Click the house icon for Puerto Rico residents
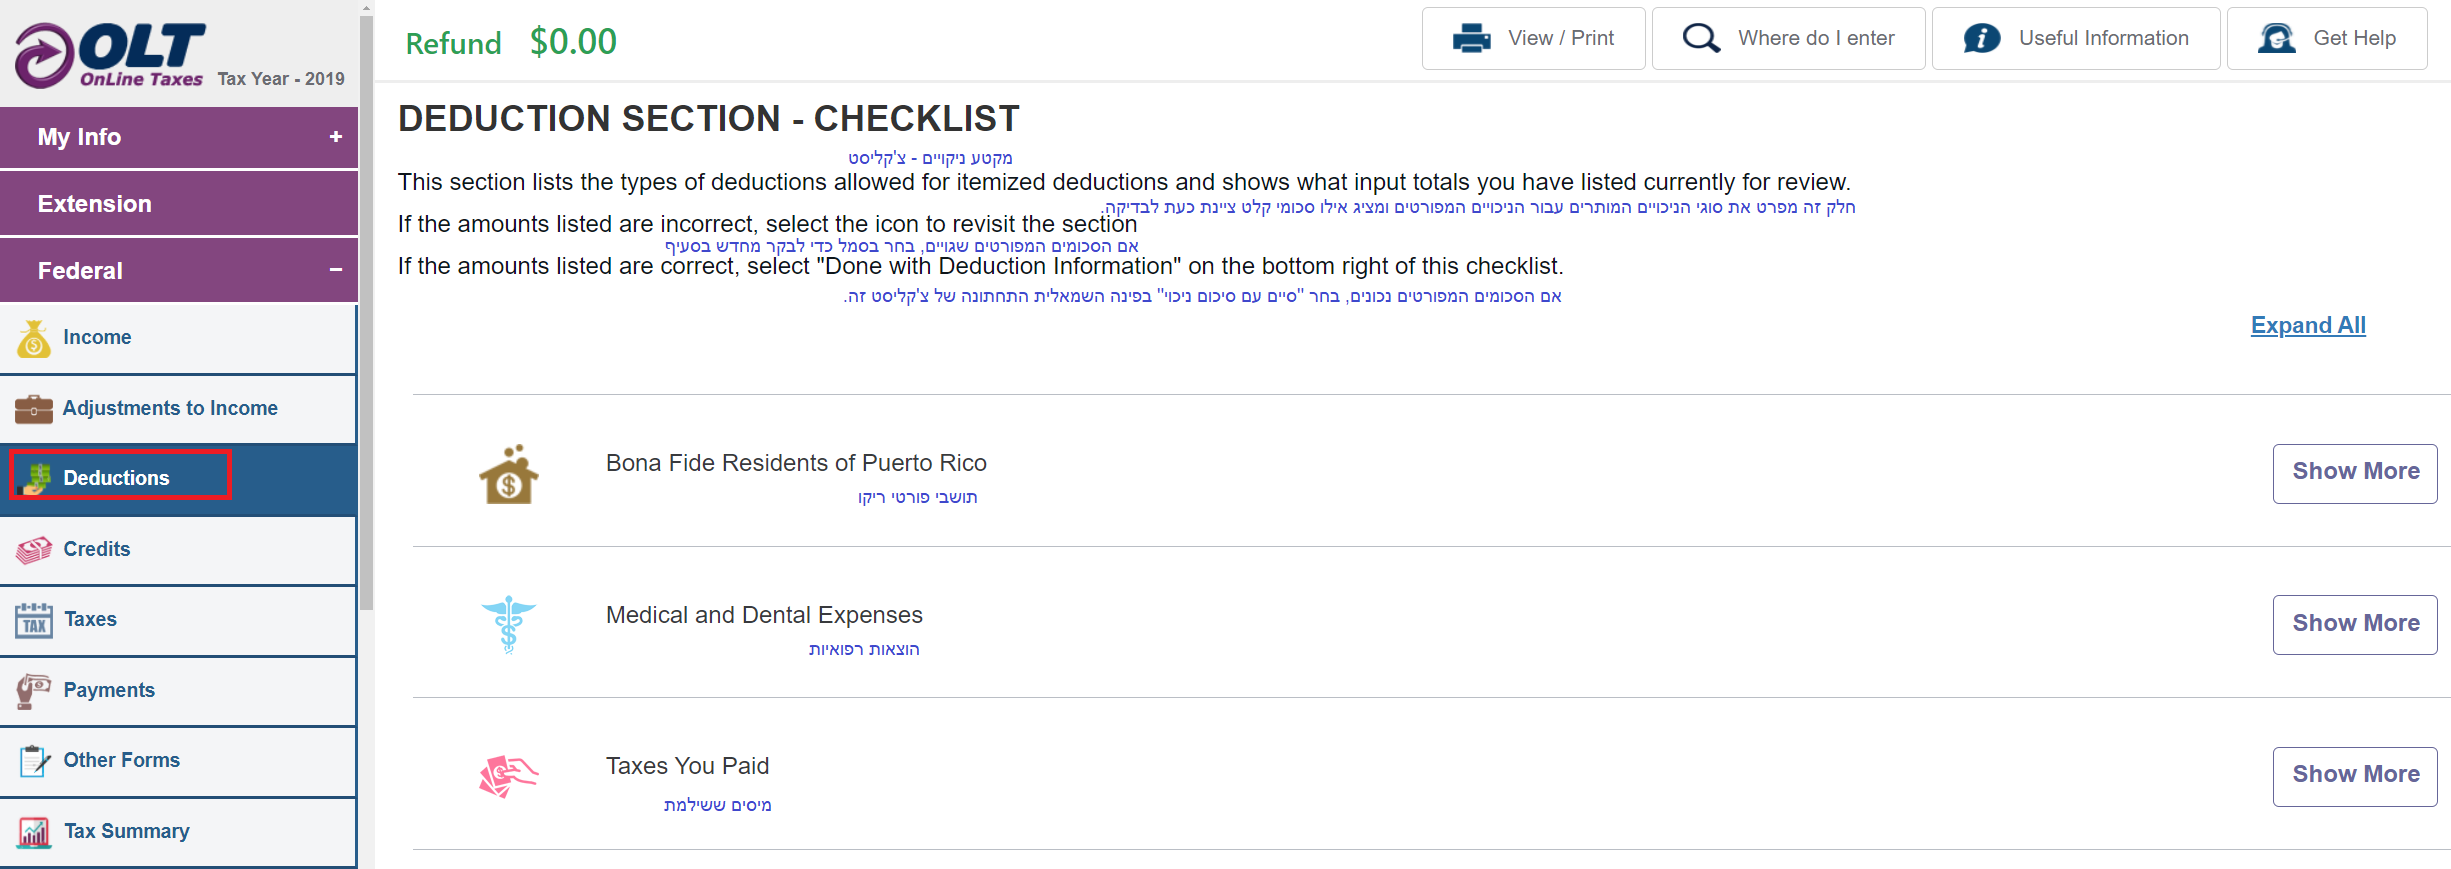The width and height of the screenshot is (2451, 869). 509,475
